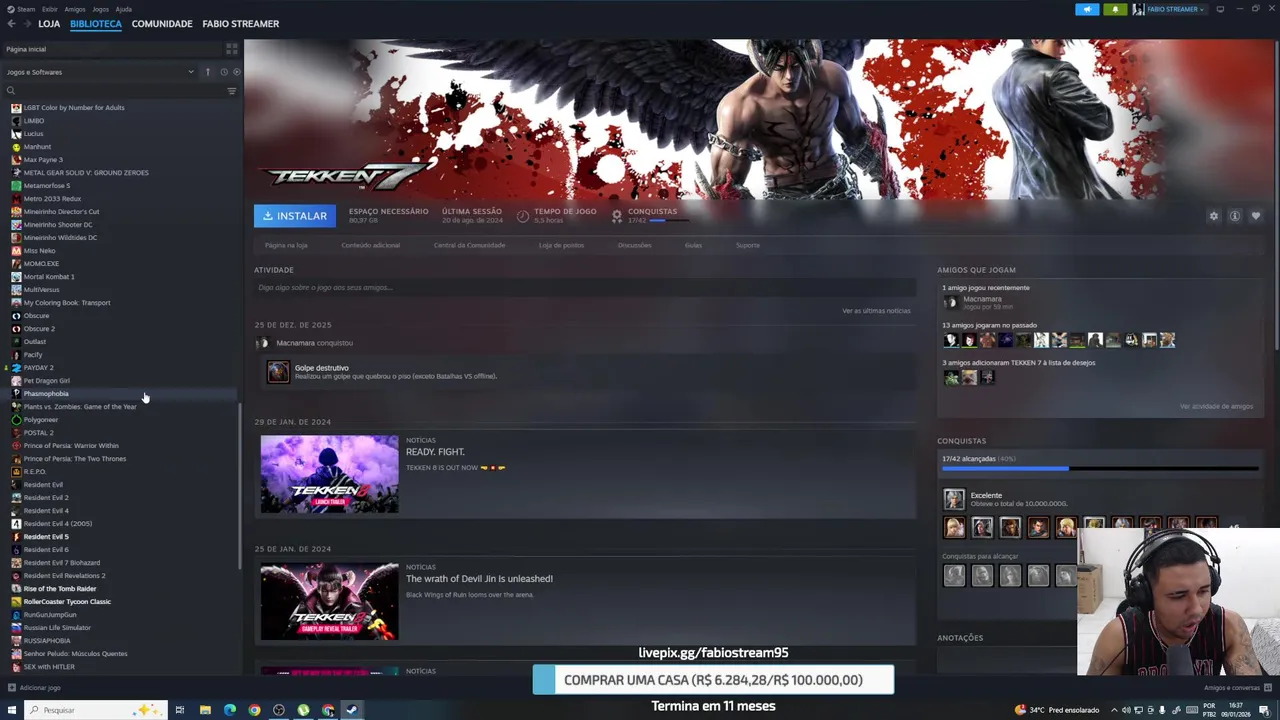Toggle the collections grid view icon
The height and width of the screenshot is (720, 1280).
coord(231,49)
